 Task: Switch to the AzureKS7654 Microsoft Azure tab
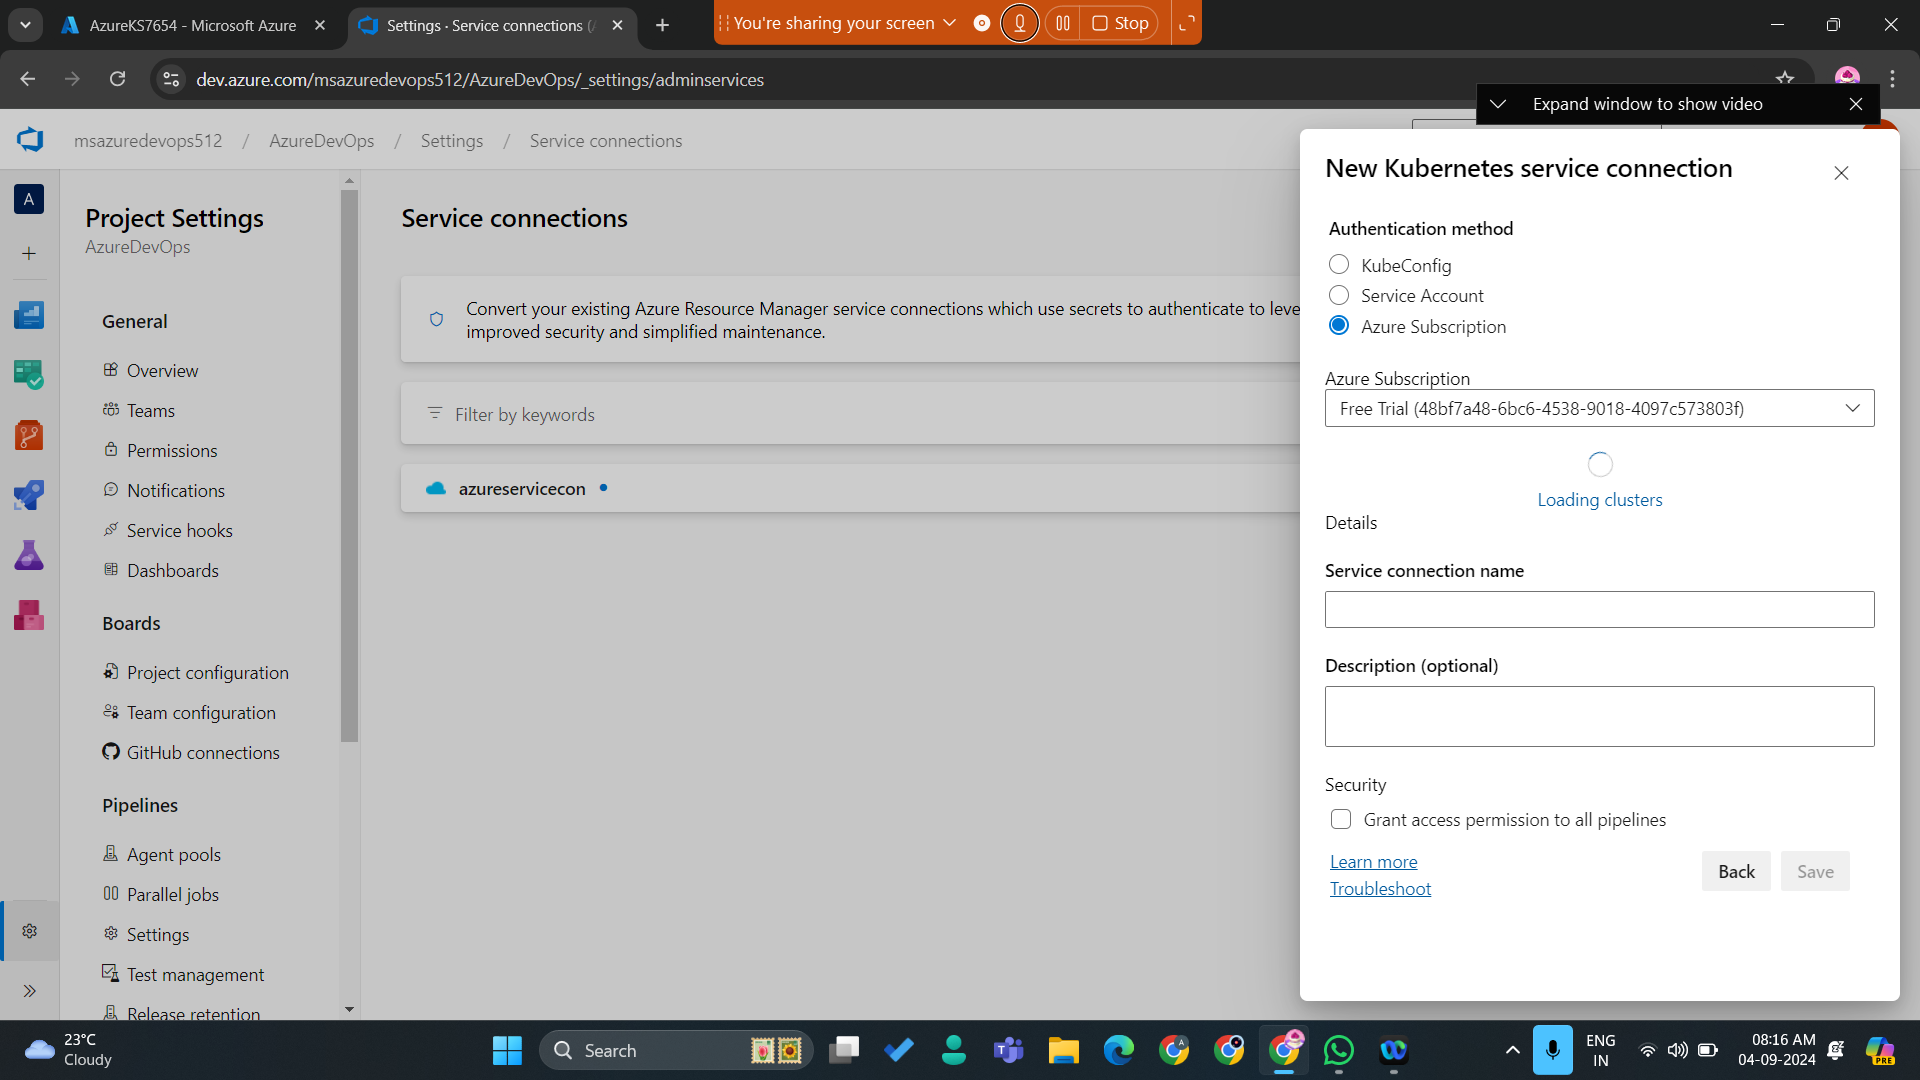(x=193, y=25)
